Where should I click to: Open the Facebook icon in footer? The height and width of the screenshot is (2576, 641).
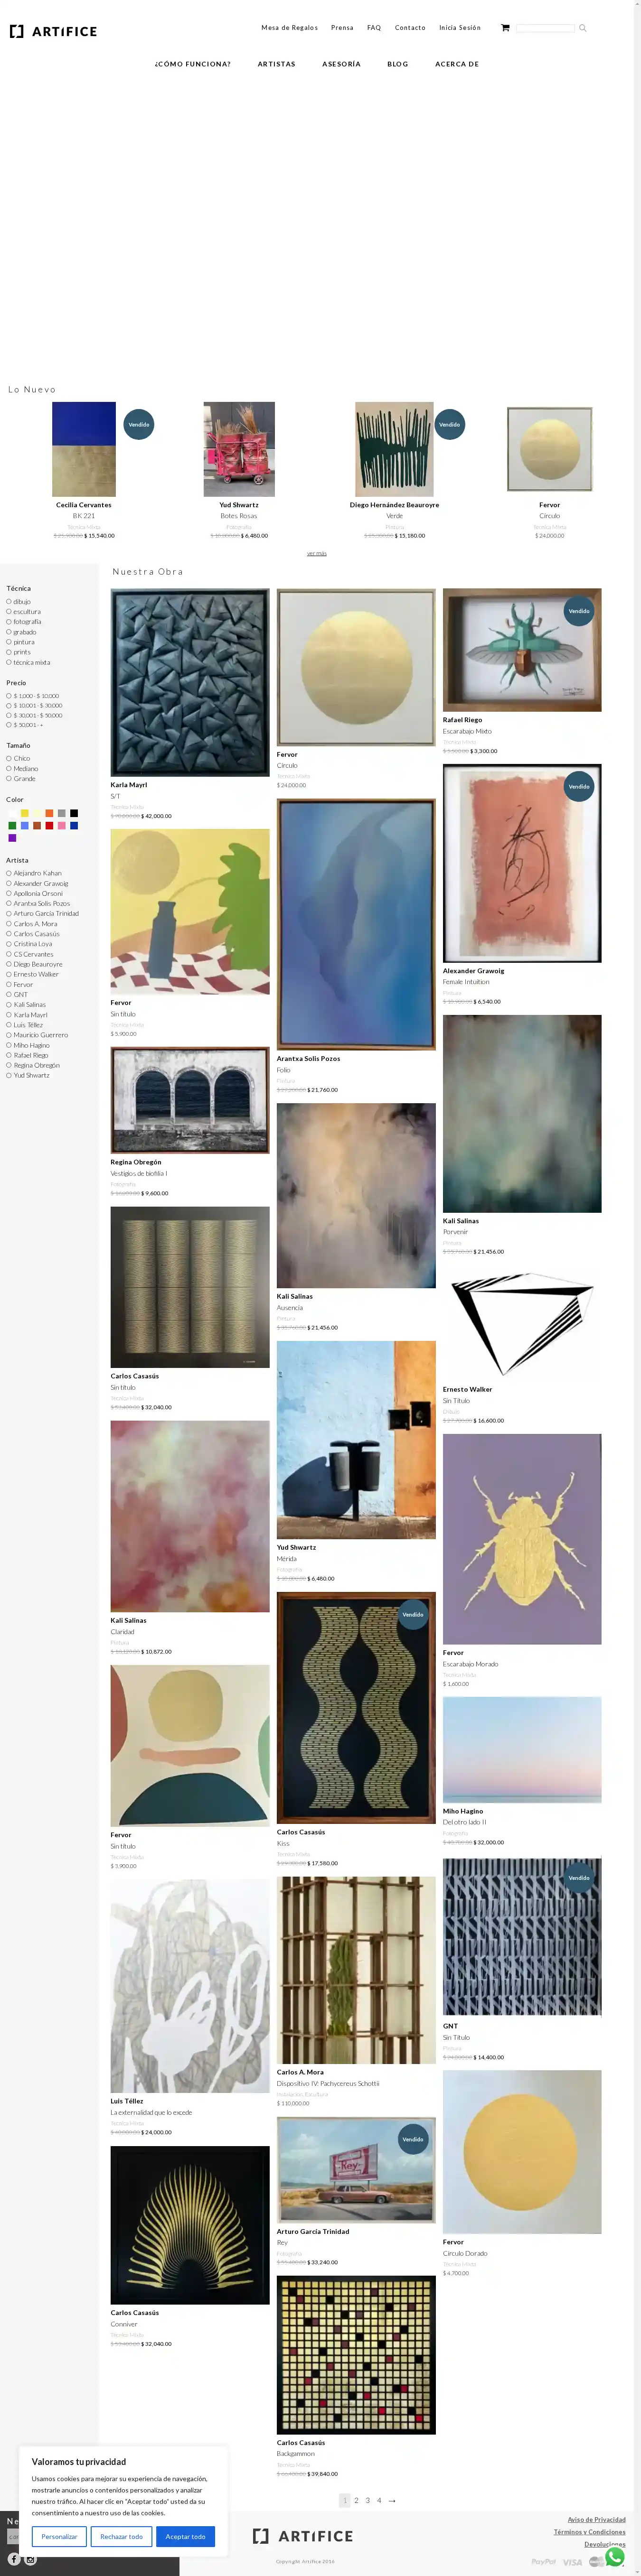(14, 2559)
